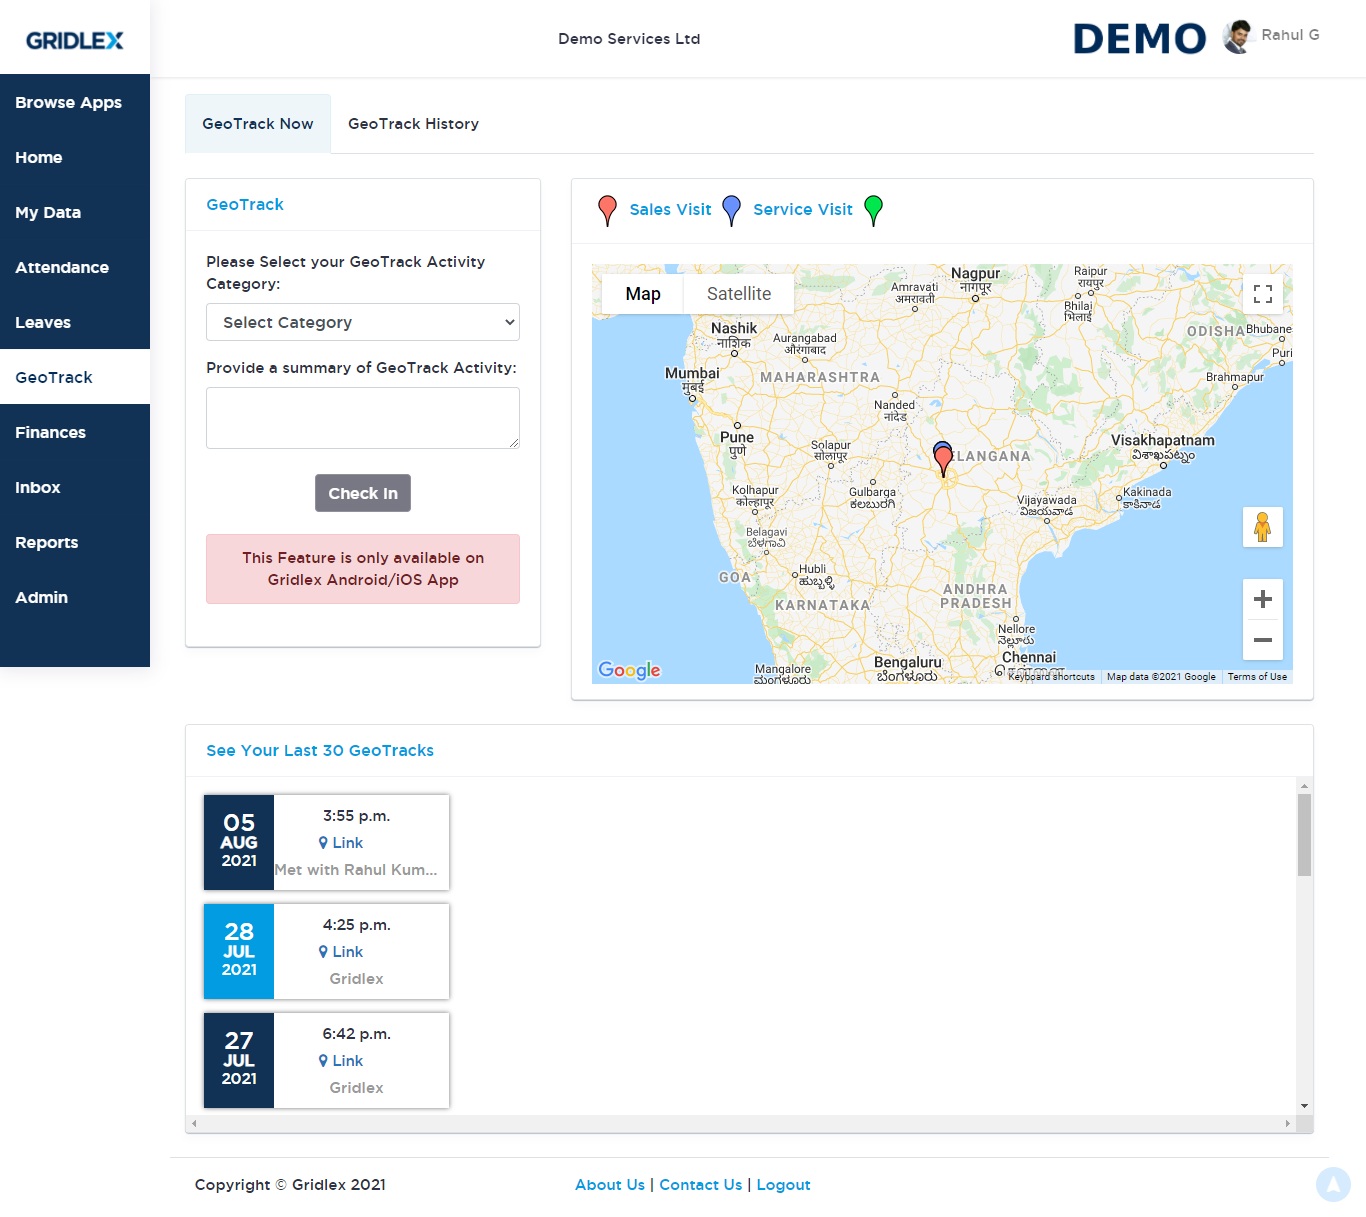This screenshot has height=1217, width=1366.
Task: Zoom out on the map
Action: pos(1263,640)
